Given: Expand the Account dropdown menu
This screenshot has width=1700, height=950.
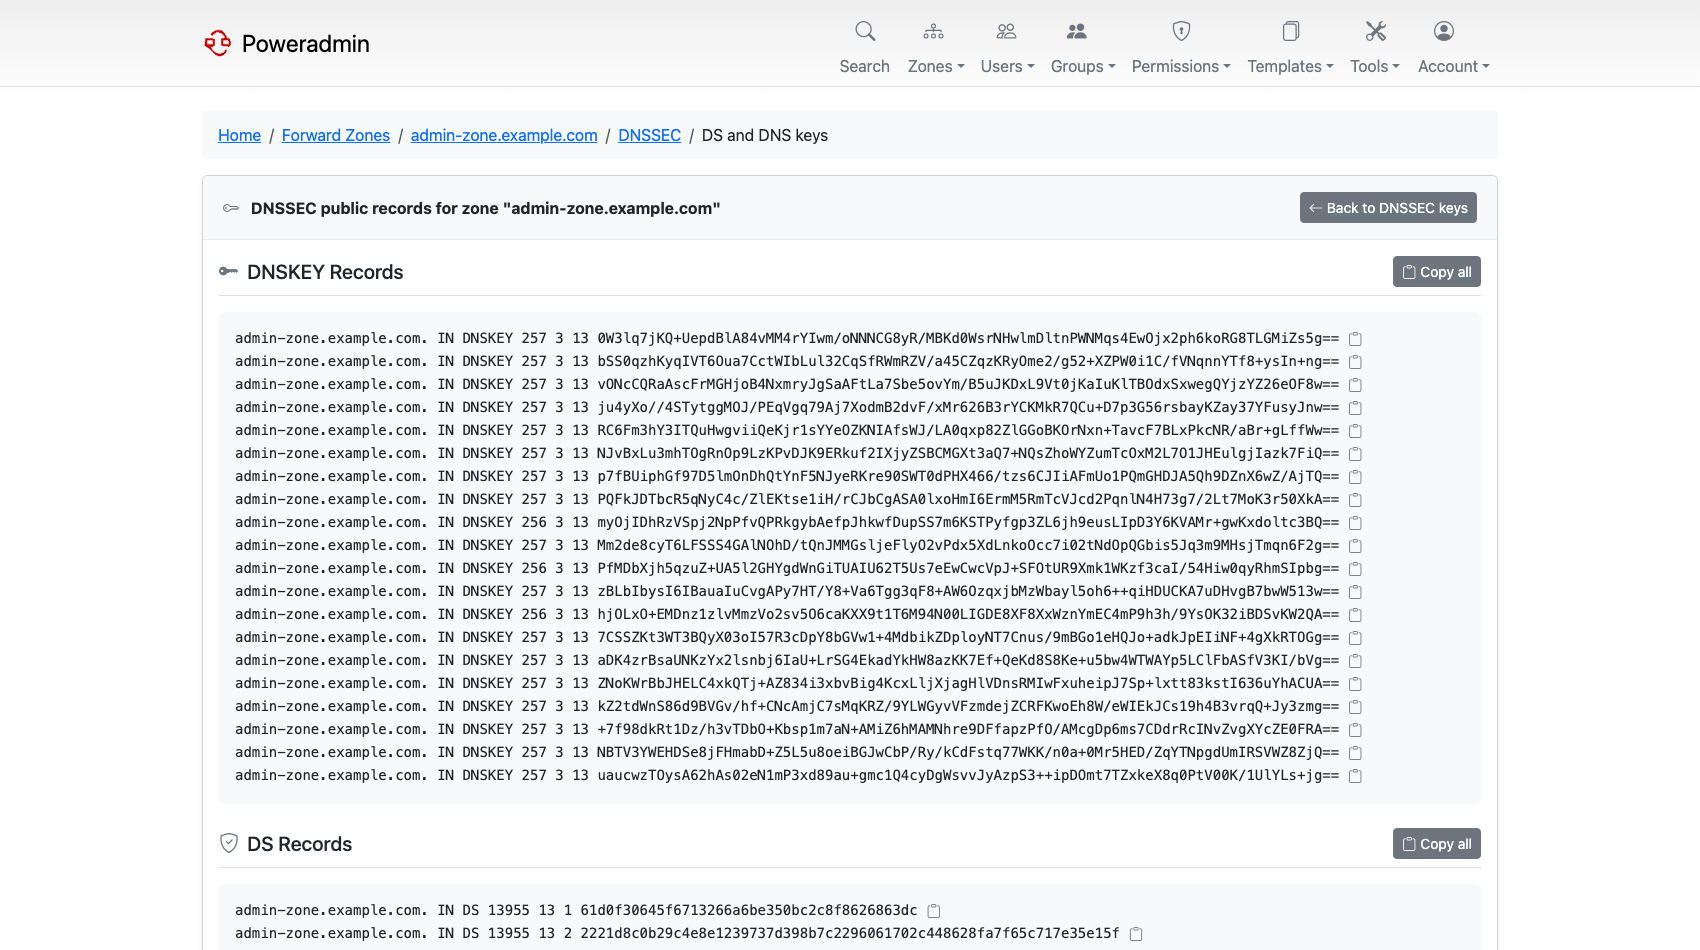Looking at the screenshot, I should (x=1454, y=66).
